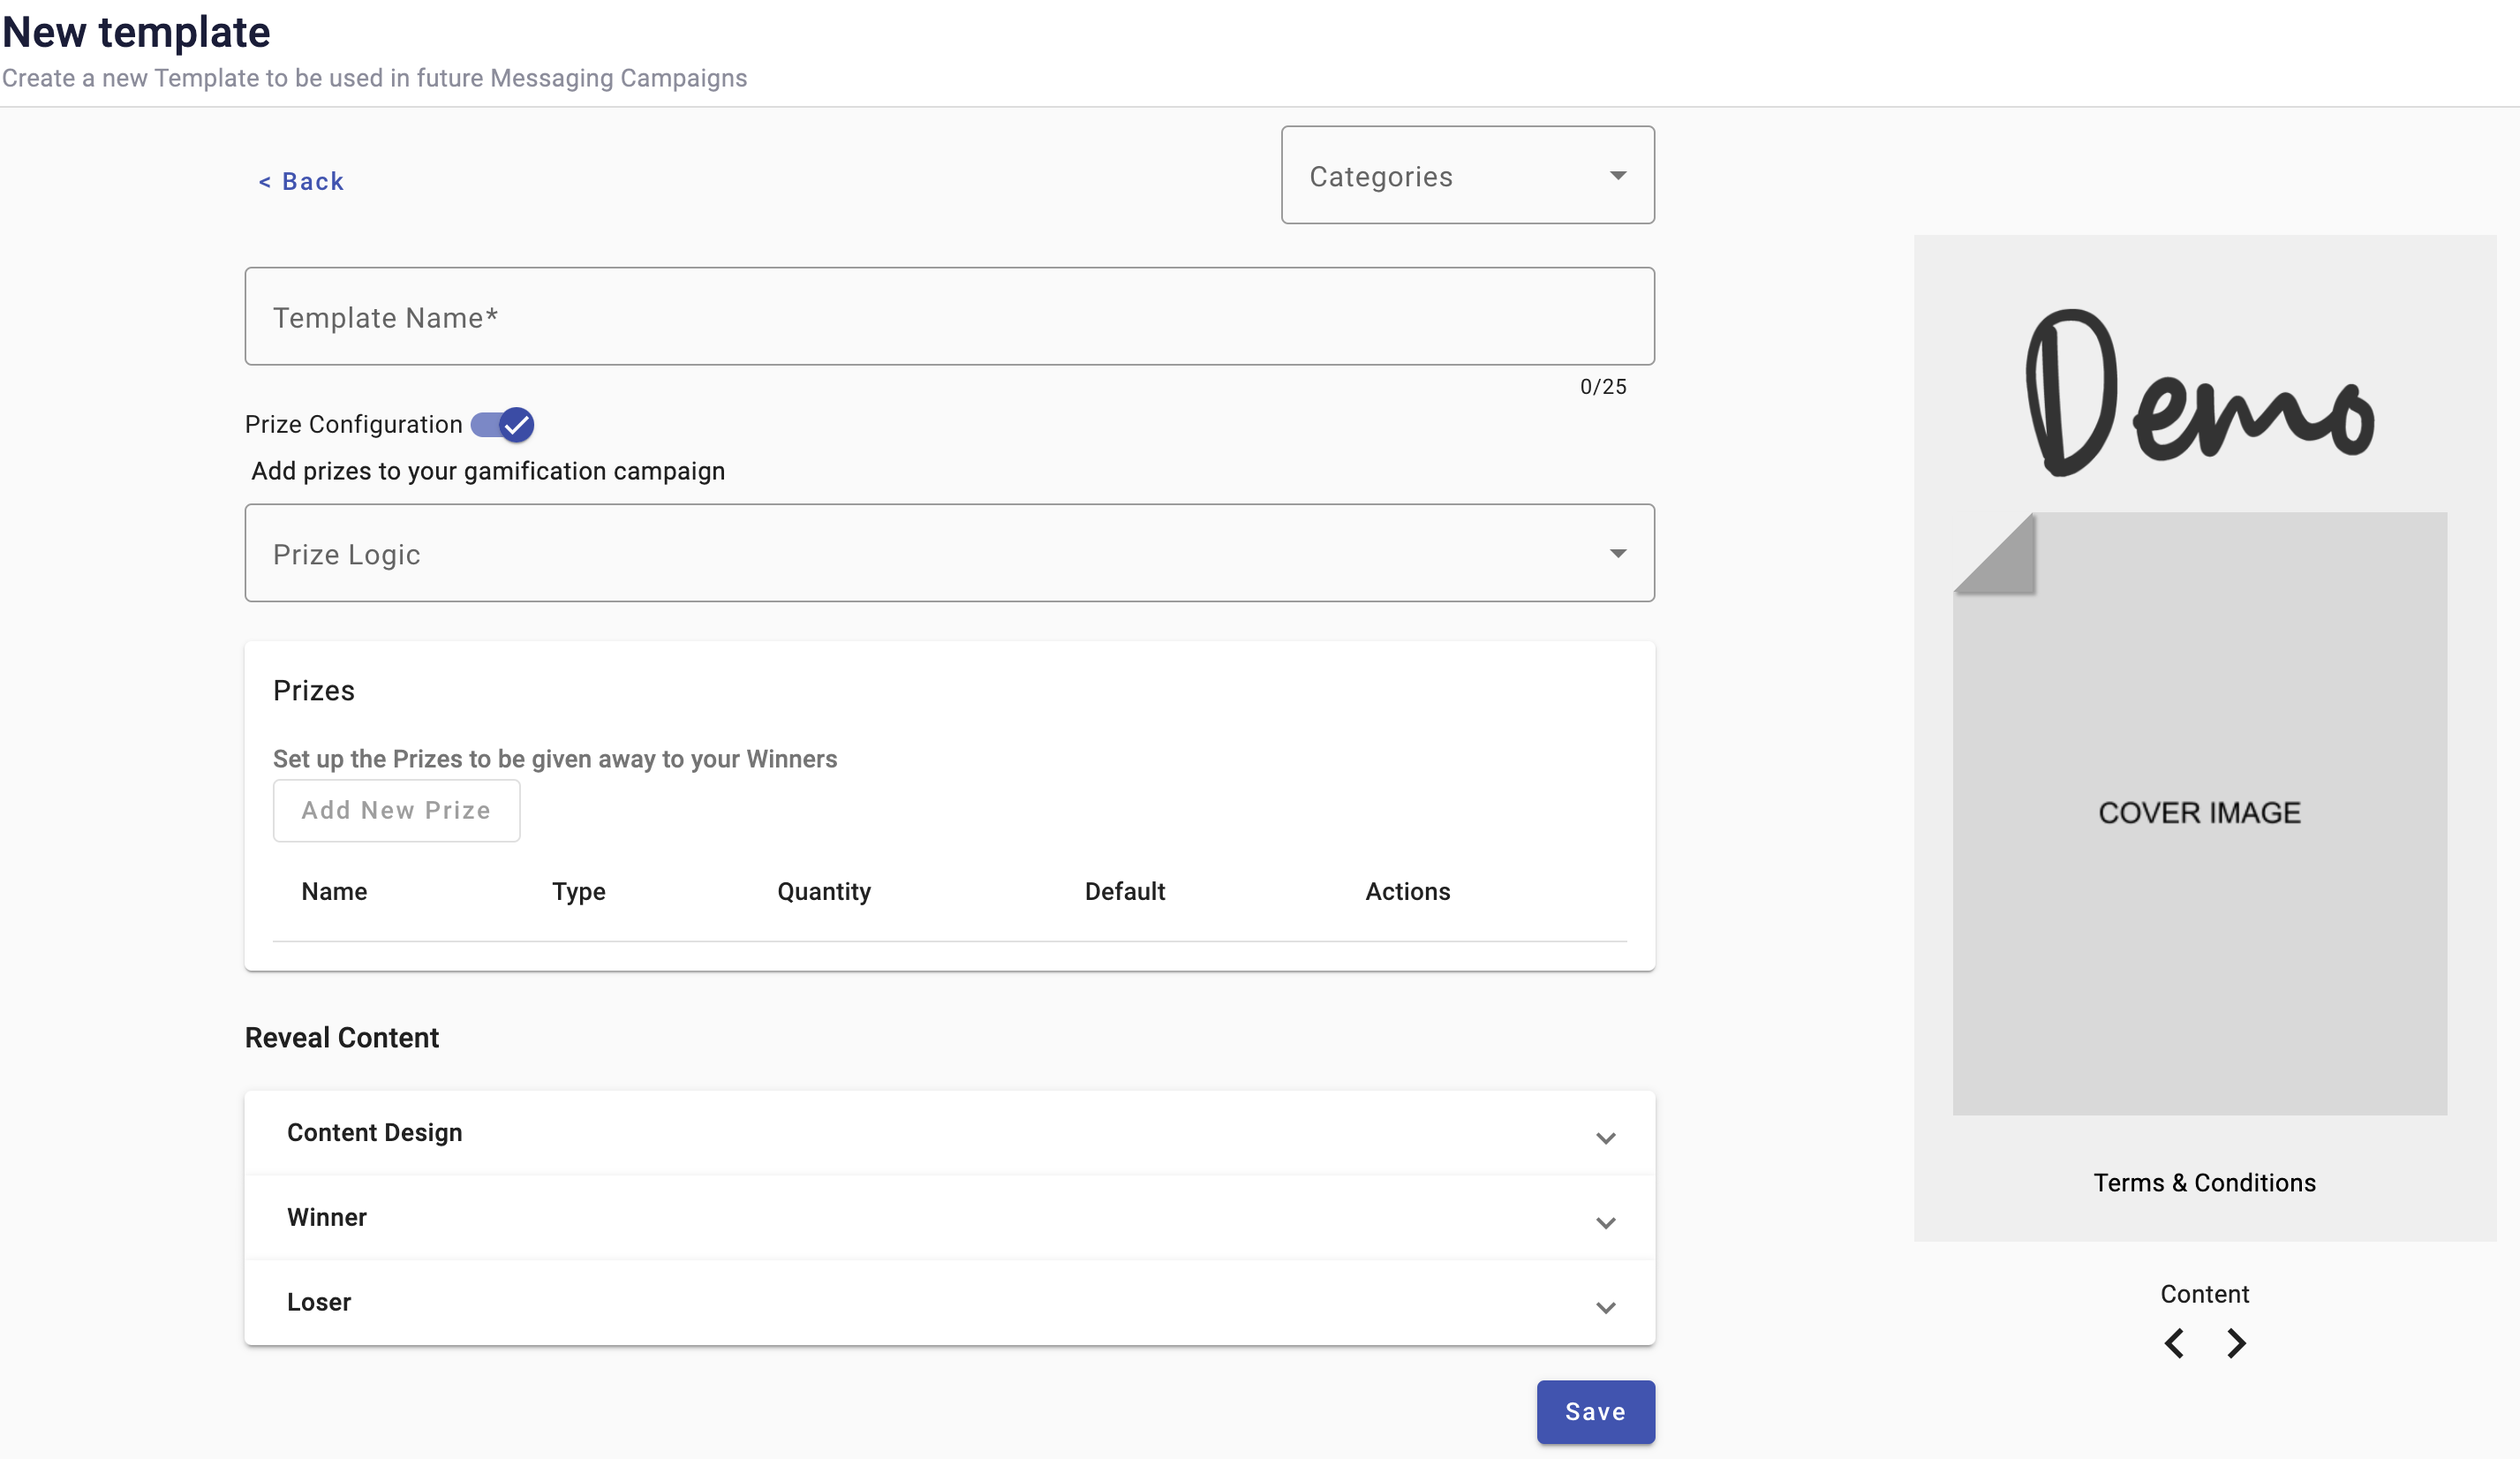Open the Categories dropdown
The width and height of the screenshot is (2520, 1459).
tap(1467, 175)
